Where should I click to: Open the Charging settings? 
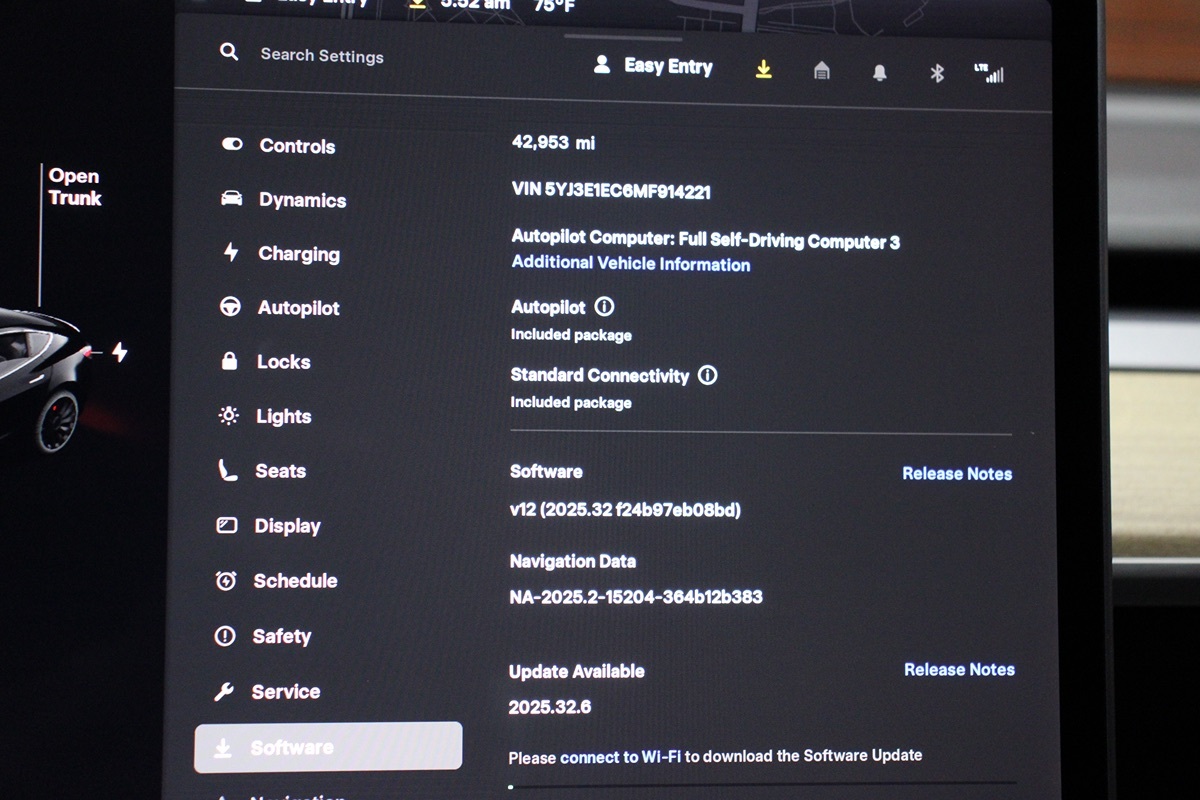click(x=280, y=254)
